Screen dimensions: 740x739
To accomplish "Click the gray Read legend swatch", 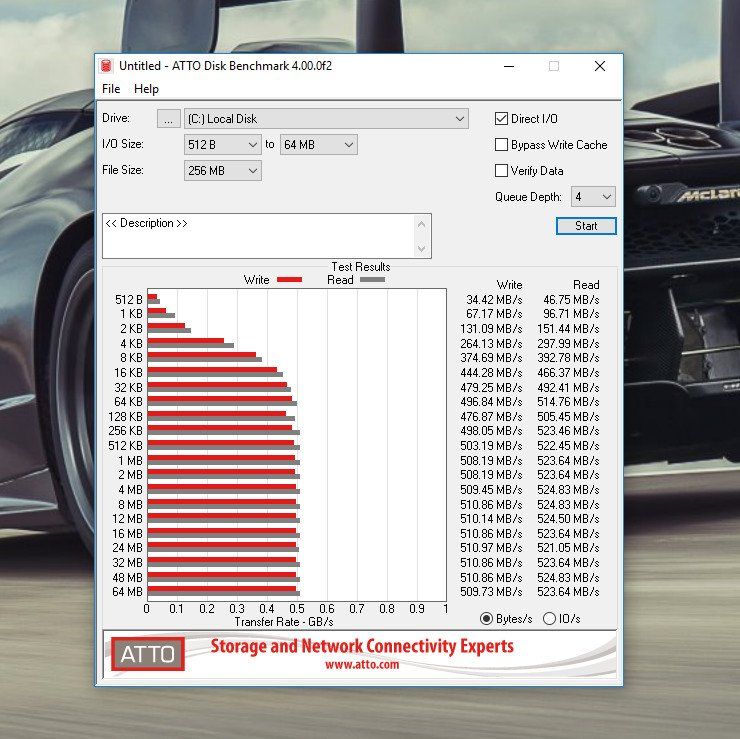I will (x=372, y=280).
